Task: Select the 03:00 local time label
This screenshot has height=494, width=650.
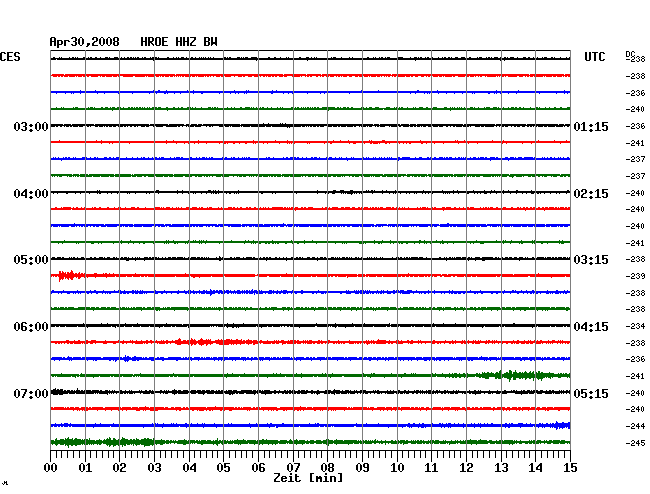Action: (x=31, y=126)
